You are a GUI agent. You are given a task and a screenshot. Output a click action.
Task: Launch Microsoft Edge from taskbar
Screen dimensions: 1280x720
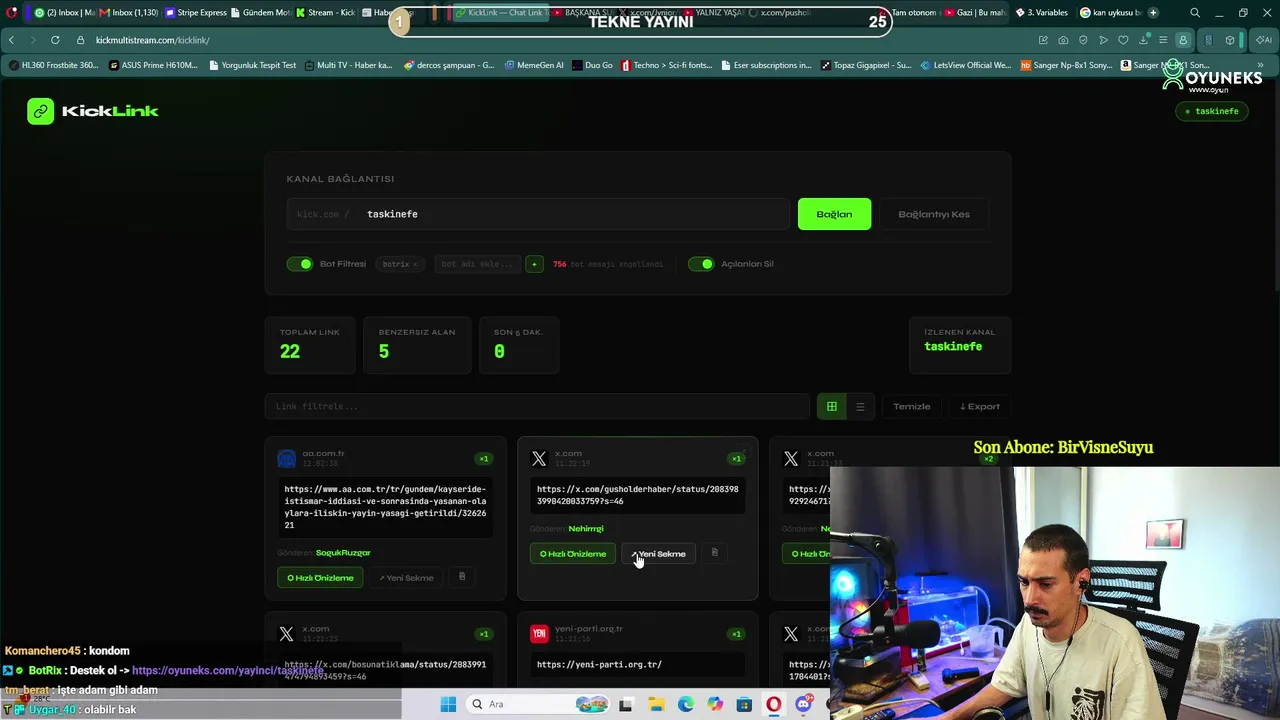(685, 704)
